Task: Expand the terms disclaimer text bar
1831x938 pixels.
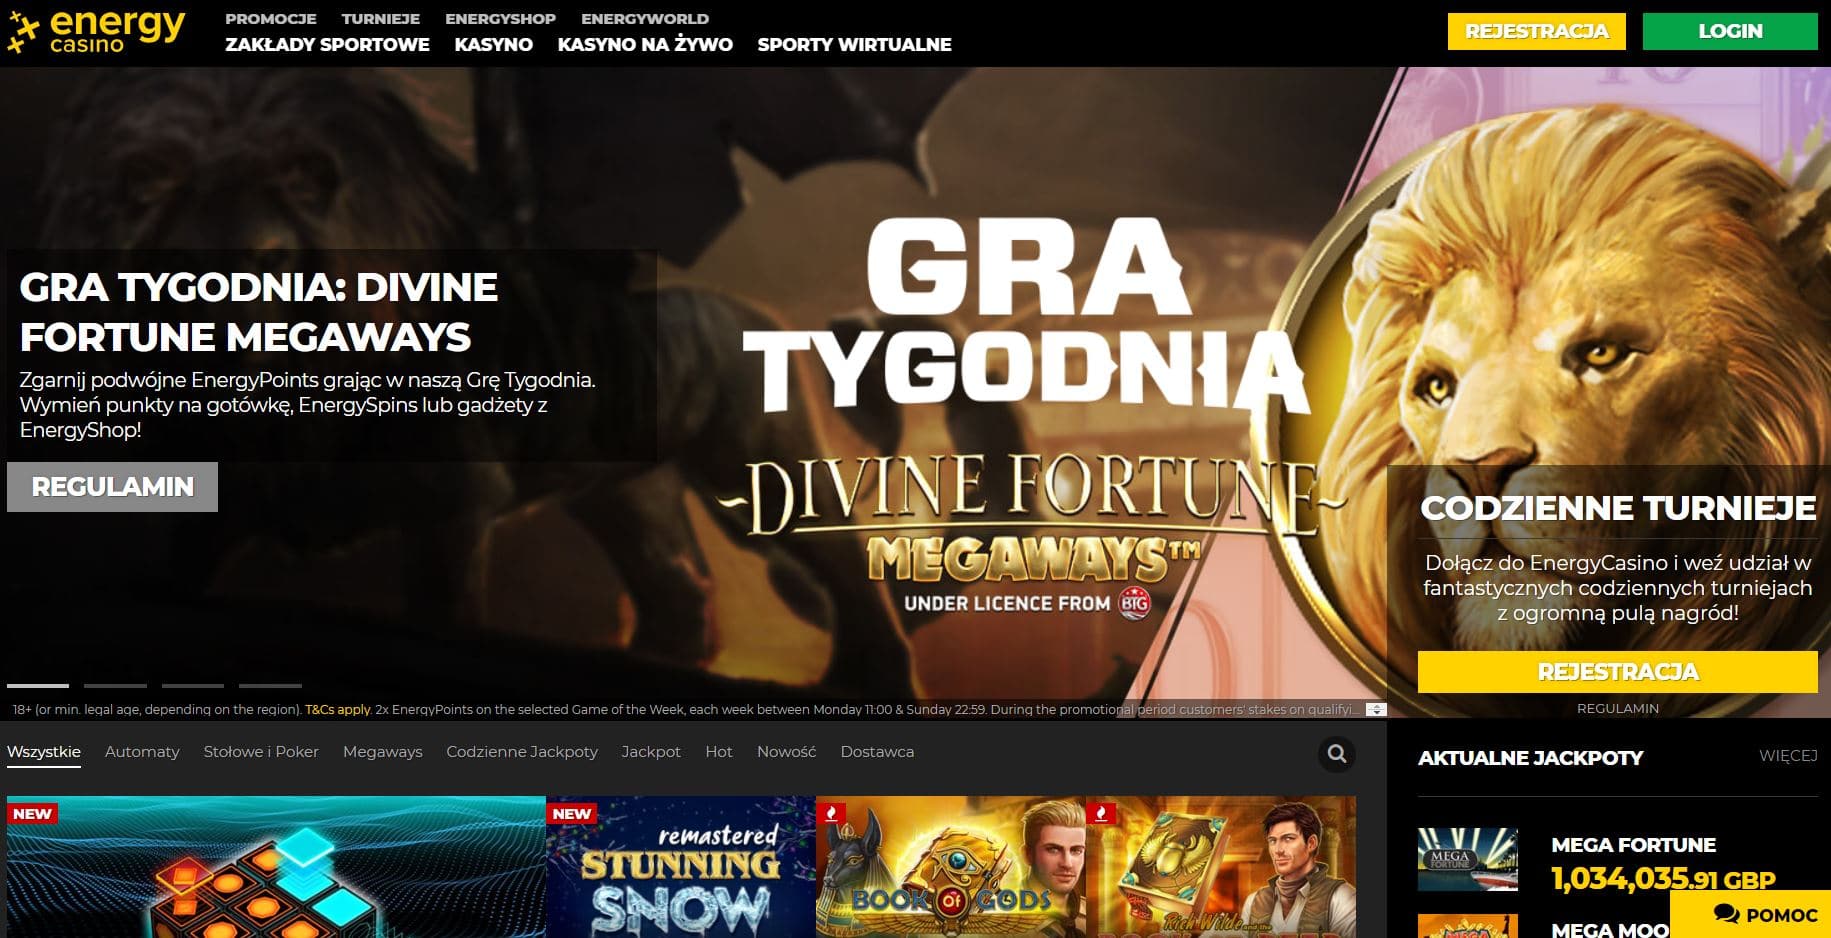Action: (x=1376, y=709)
